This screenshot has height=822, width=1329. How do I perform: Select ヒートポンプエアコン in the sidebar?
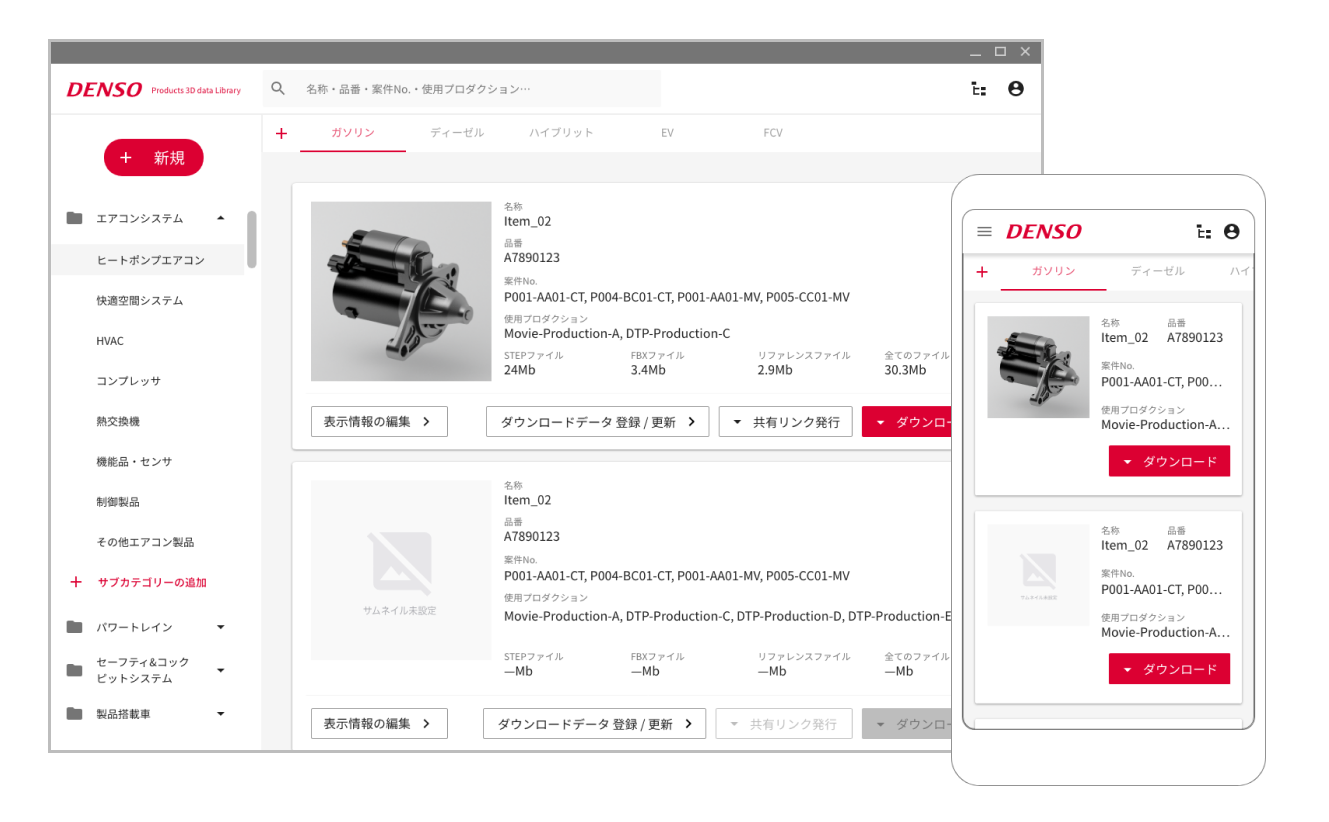(150, 260)
